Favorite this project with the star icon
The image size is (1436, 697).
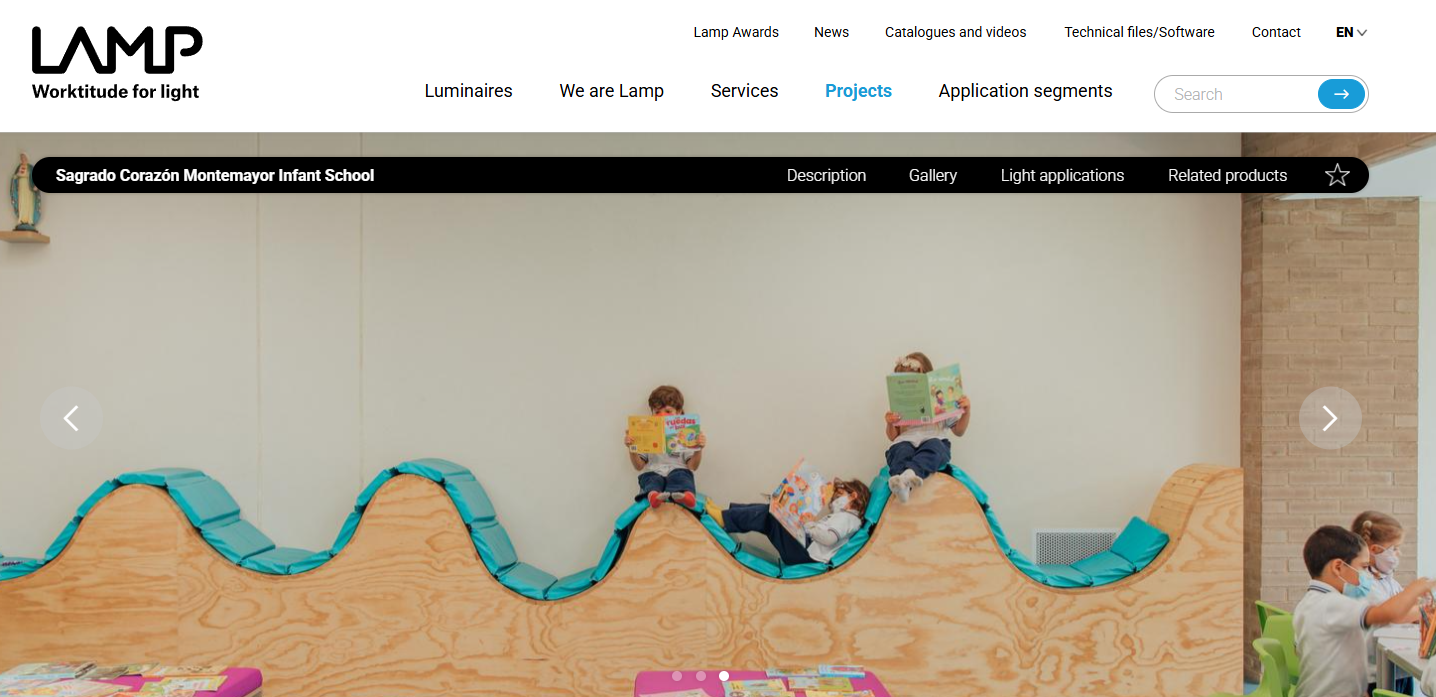[1337, 175]
